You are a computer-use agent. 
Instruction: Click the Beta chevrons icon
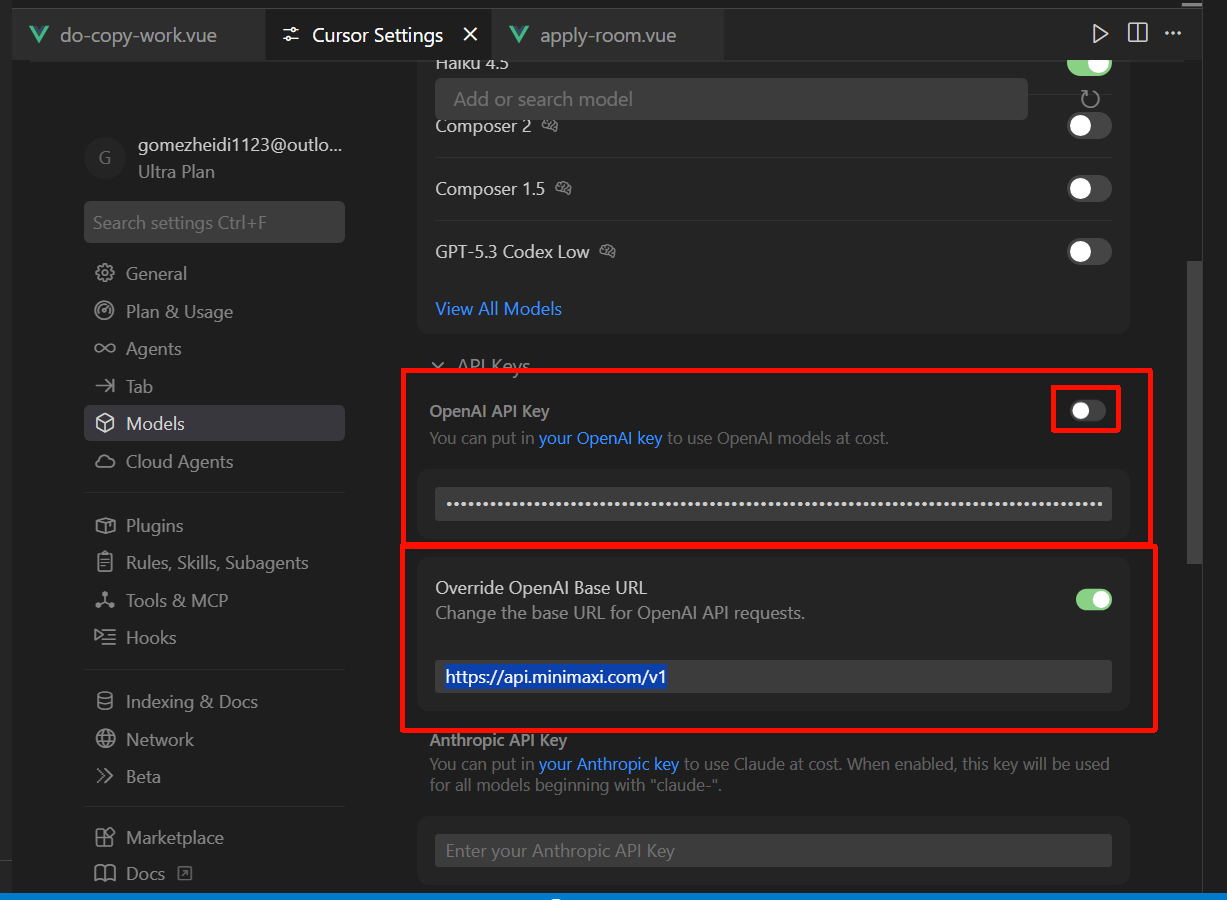pyautogui.click(x=105, y=776)
